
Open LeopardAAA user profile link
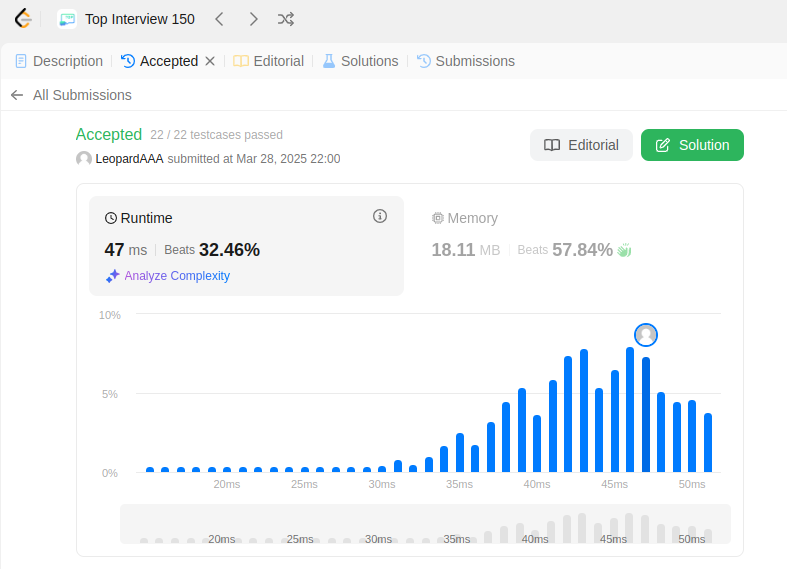click(129, 159)
